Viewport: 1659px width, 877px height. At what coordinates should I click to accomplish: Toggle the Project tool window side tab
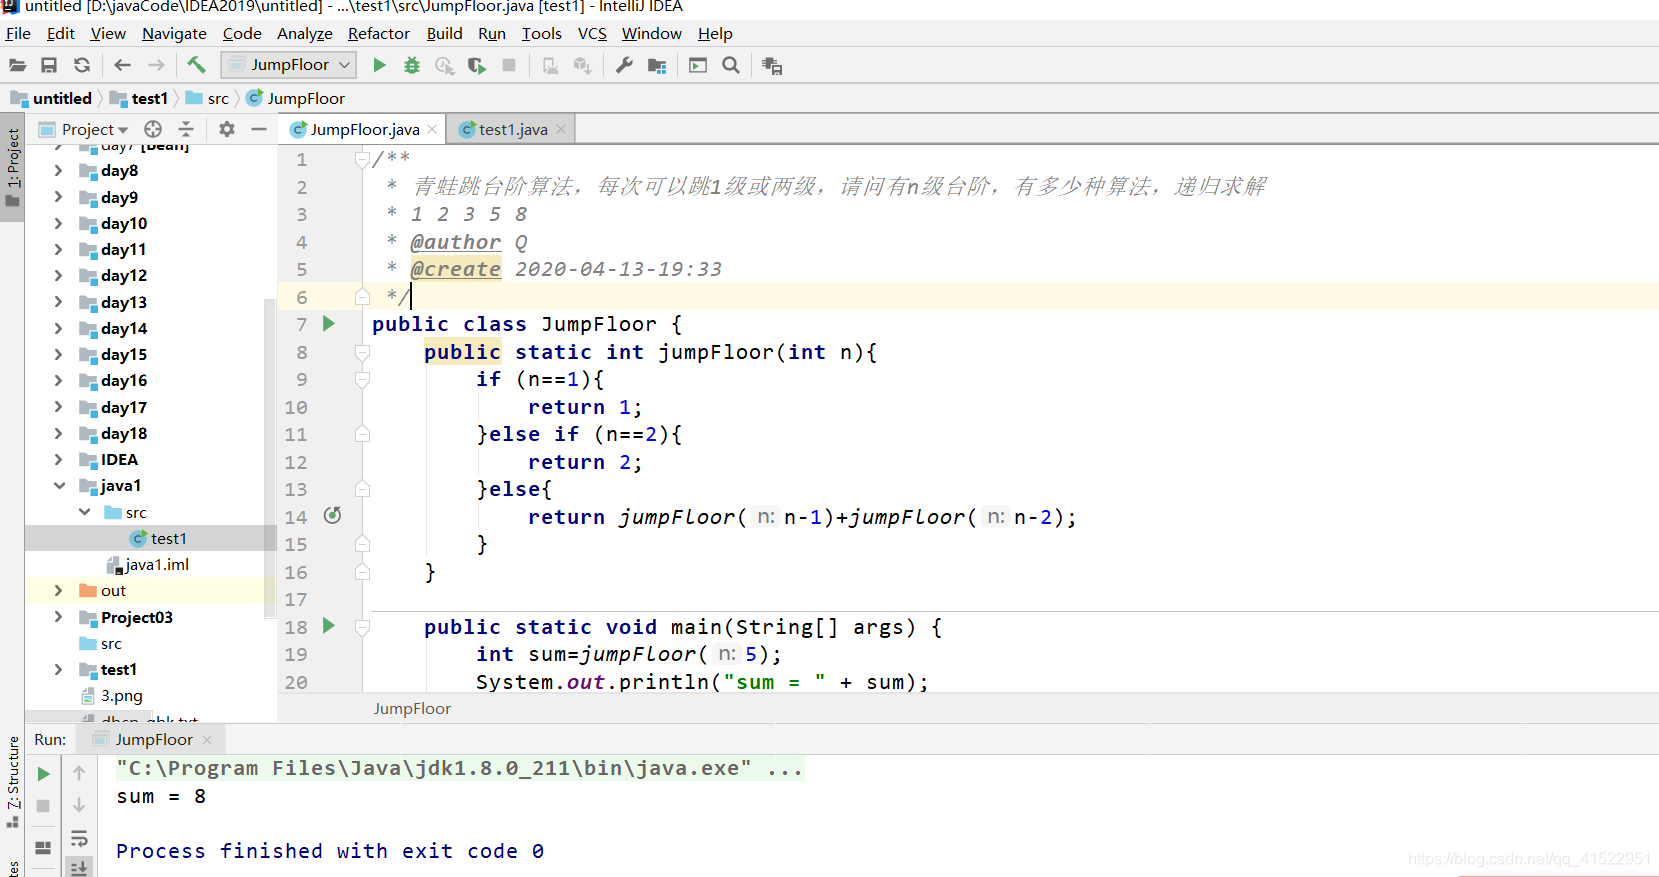tap(12, 168)
